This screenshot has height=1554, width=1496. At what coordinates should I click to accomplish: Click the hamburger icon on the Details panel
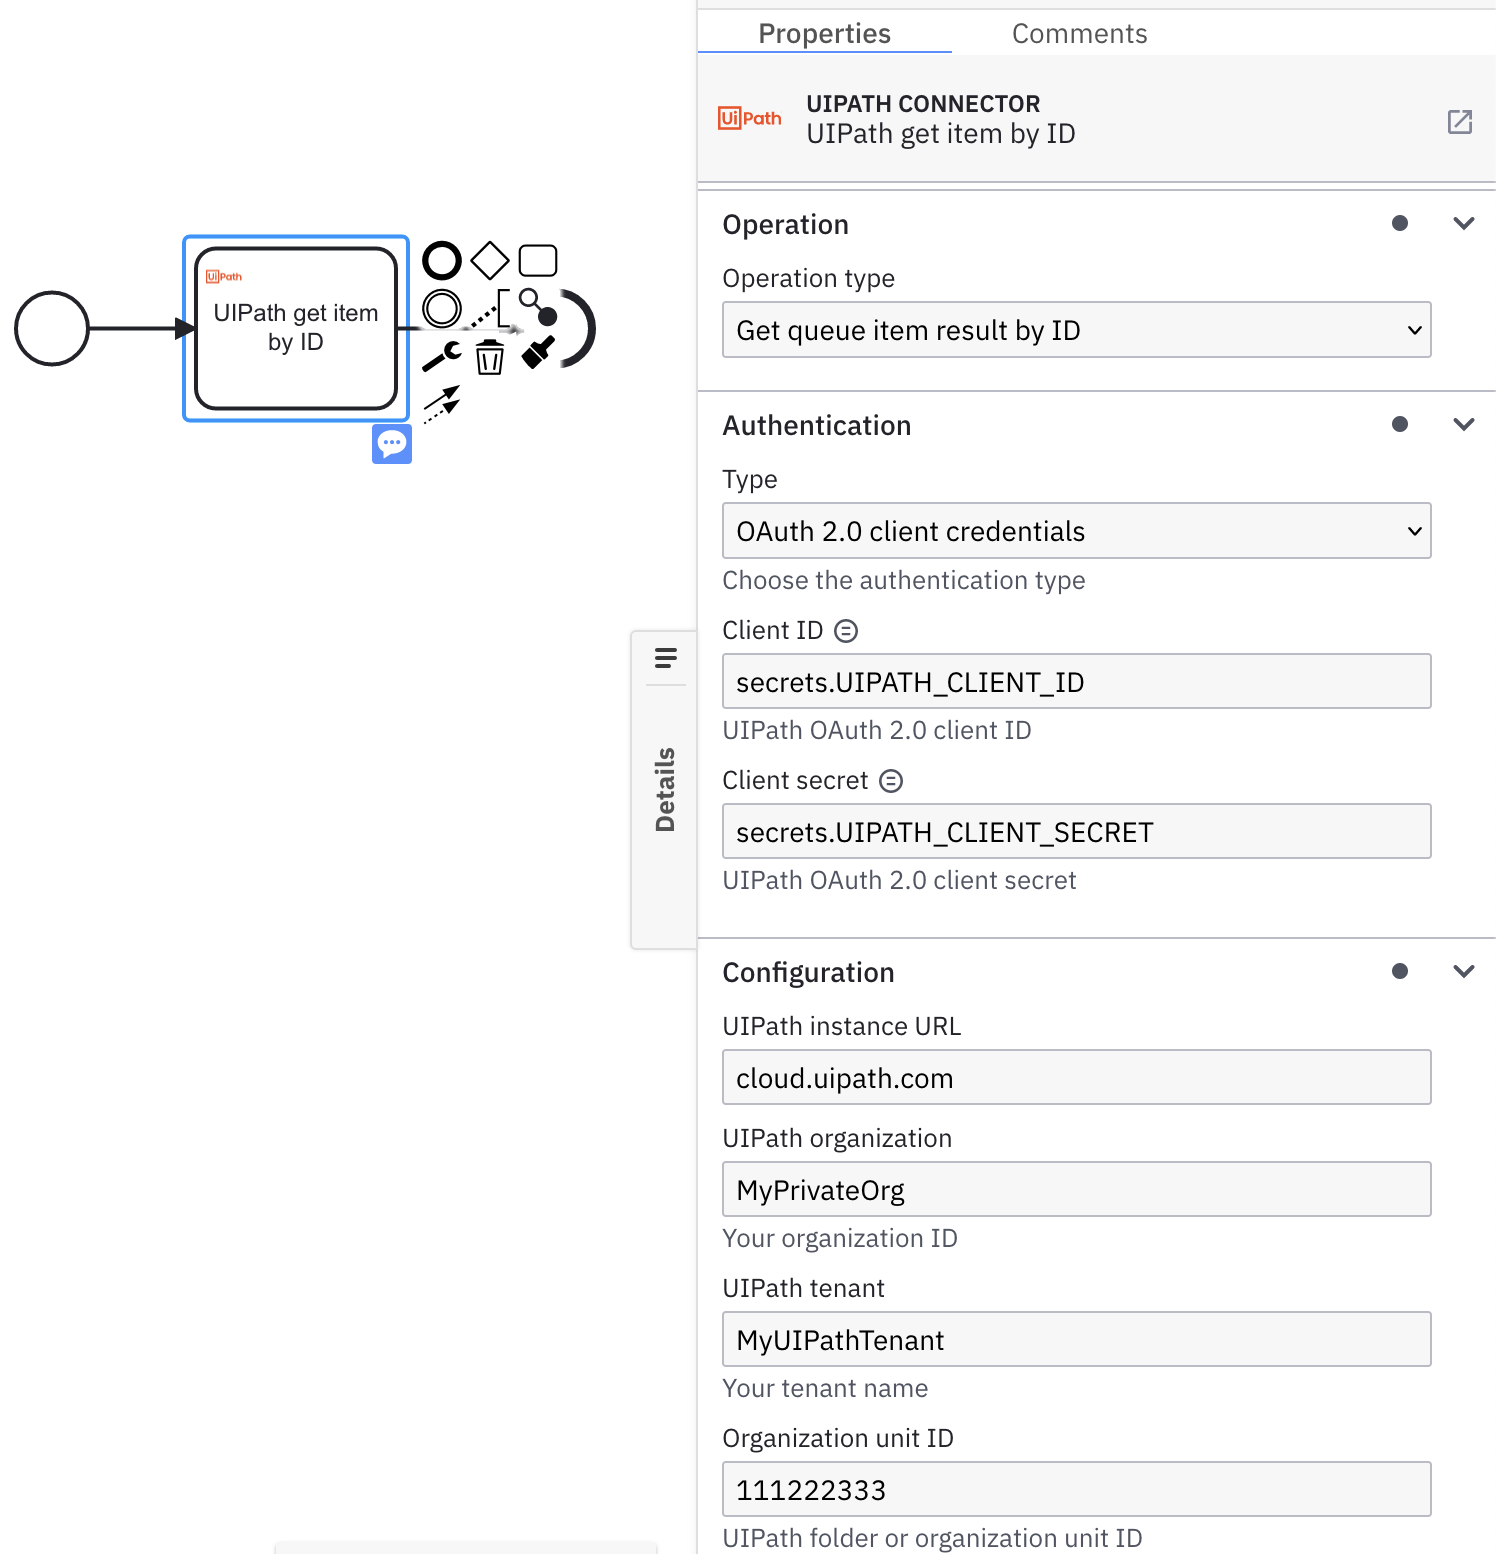click(x=665, y=659)
